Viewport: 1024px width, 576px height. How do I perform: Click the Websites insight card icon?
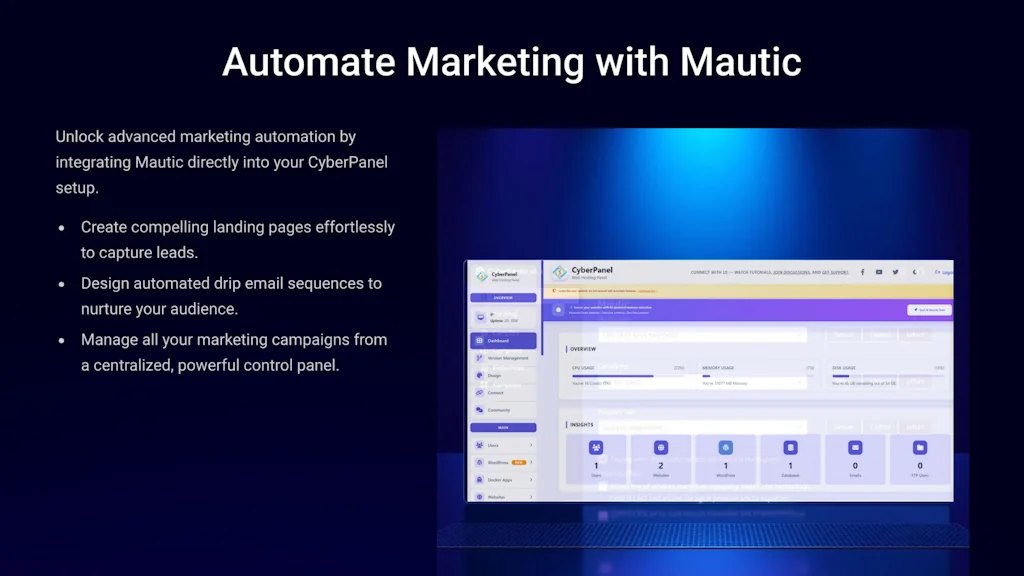tap(661, 447)
